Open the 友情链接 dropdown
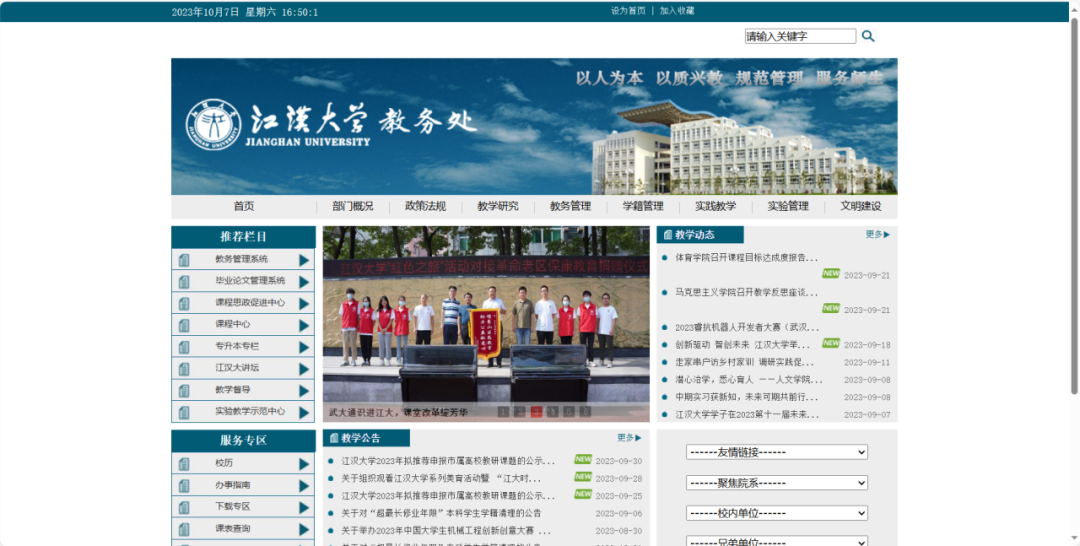This screenshot has height=546, width=1080. [x=777, y=452]
